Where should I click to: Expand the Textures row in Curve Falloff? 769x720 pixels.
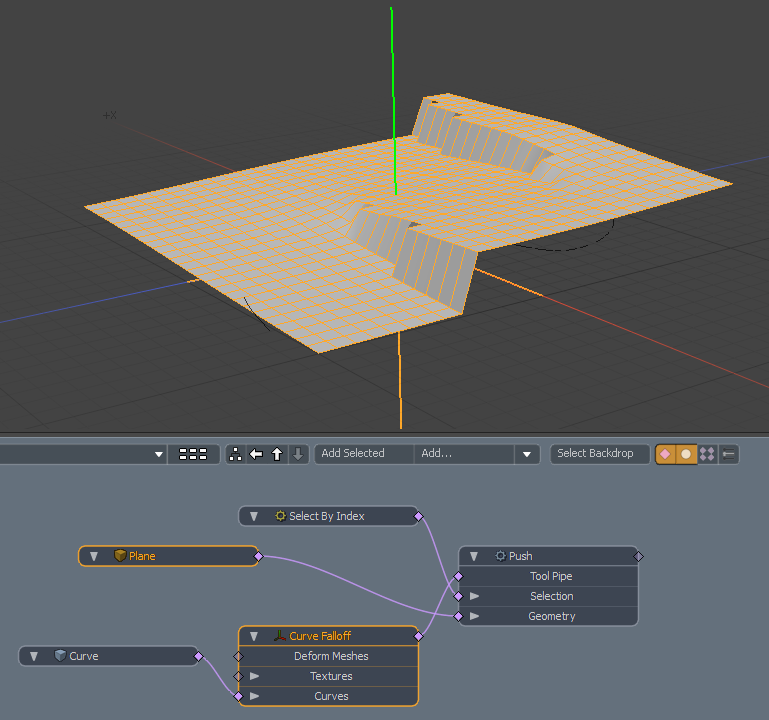pyautogui.click(x=255, y=676)
